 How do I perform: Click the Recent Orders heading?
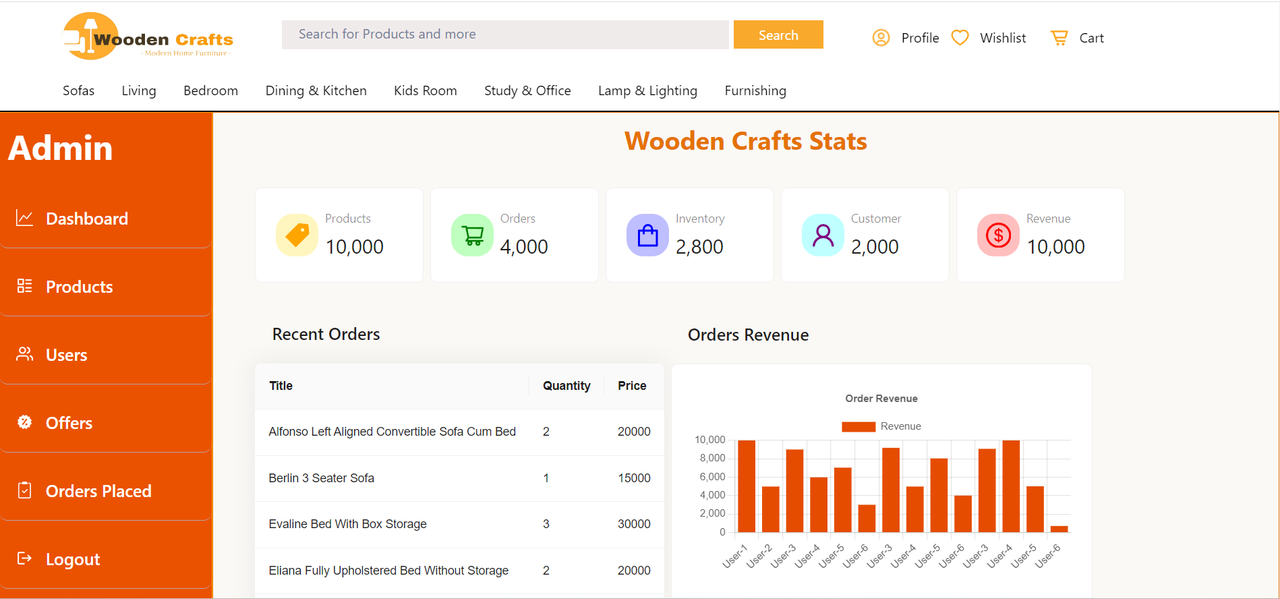point(326,334)
